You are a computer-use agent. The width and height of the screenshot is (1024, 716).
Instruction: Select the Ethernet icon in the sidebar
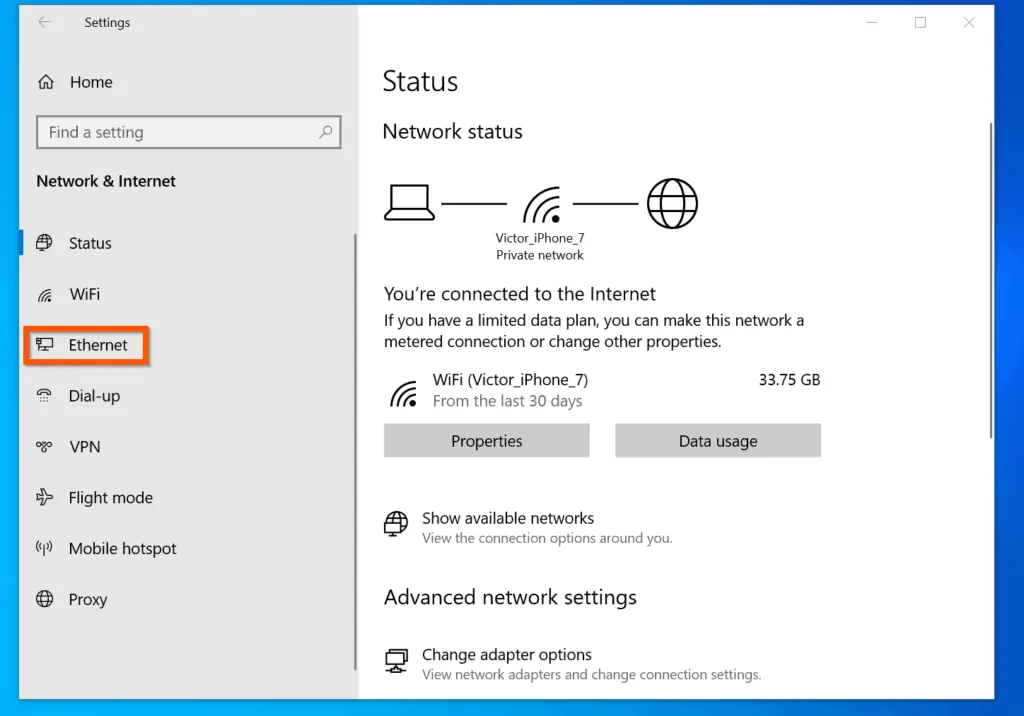point(45,344)
